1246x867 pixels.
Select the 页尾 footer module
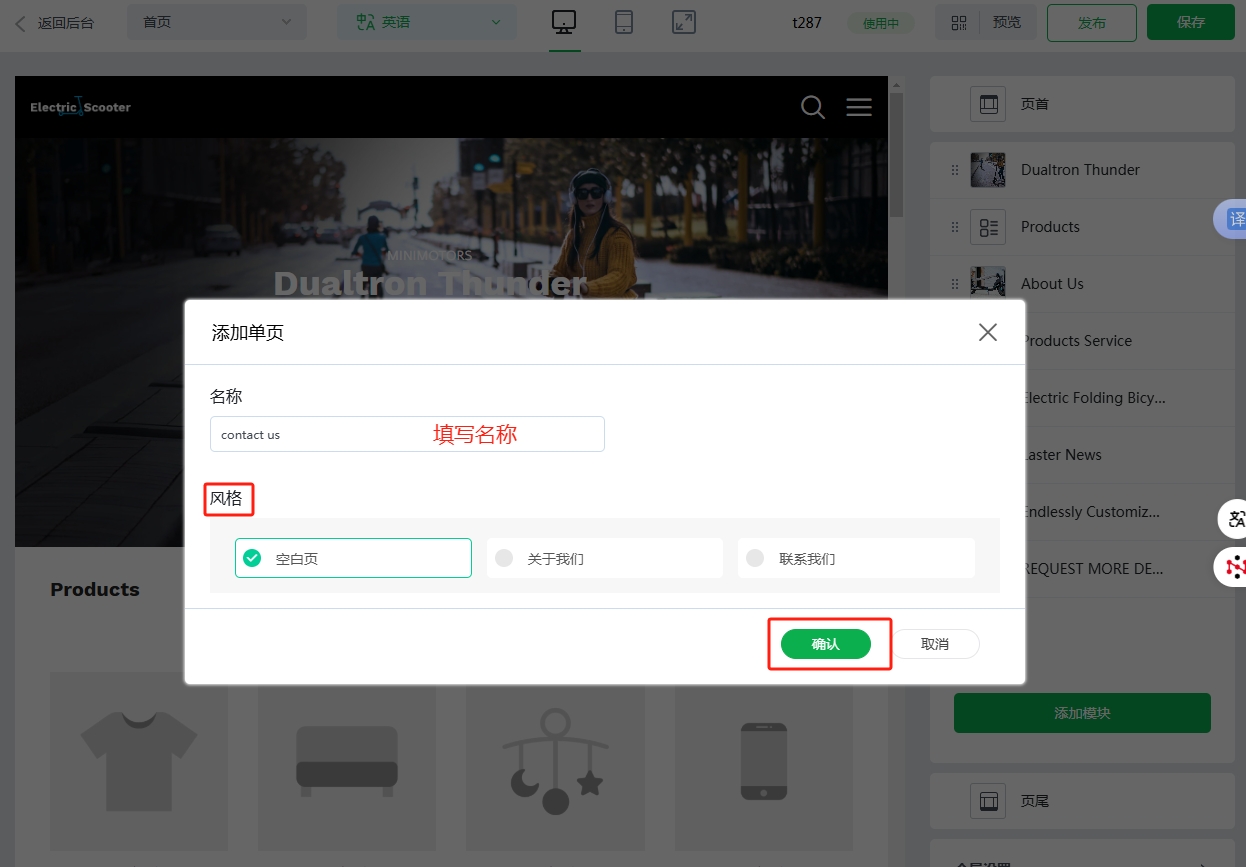pos(1082,801)
